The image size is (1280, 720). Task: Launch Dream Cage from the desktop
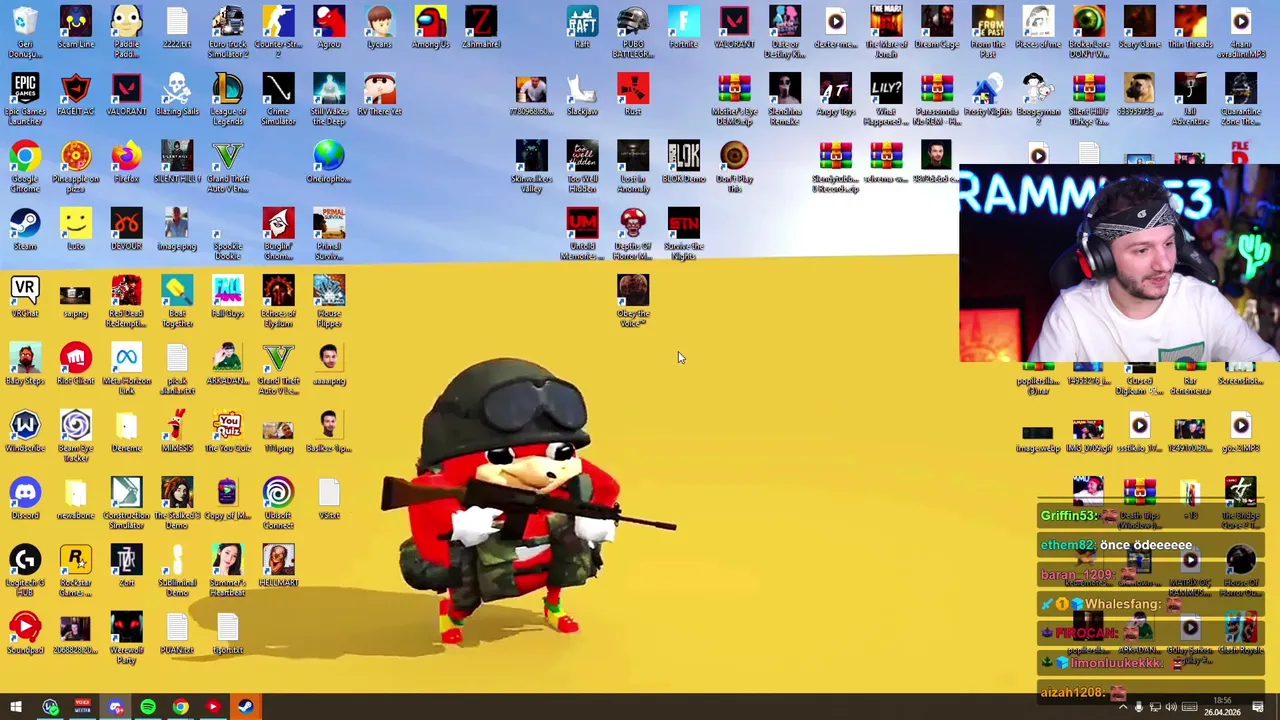click(x=937, y=28)
